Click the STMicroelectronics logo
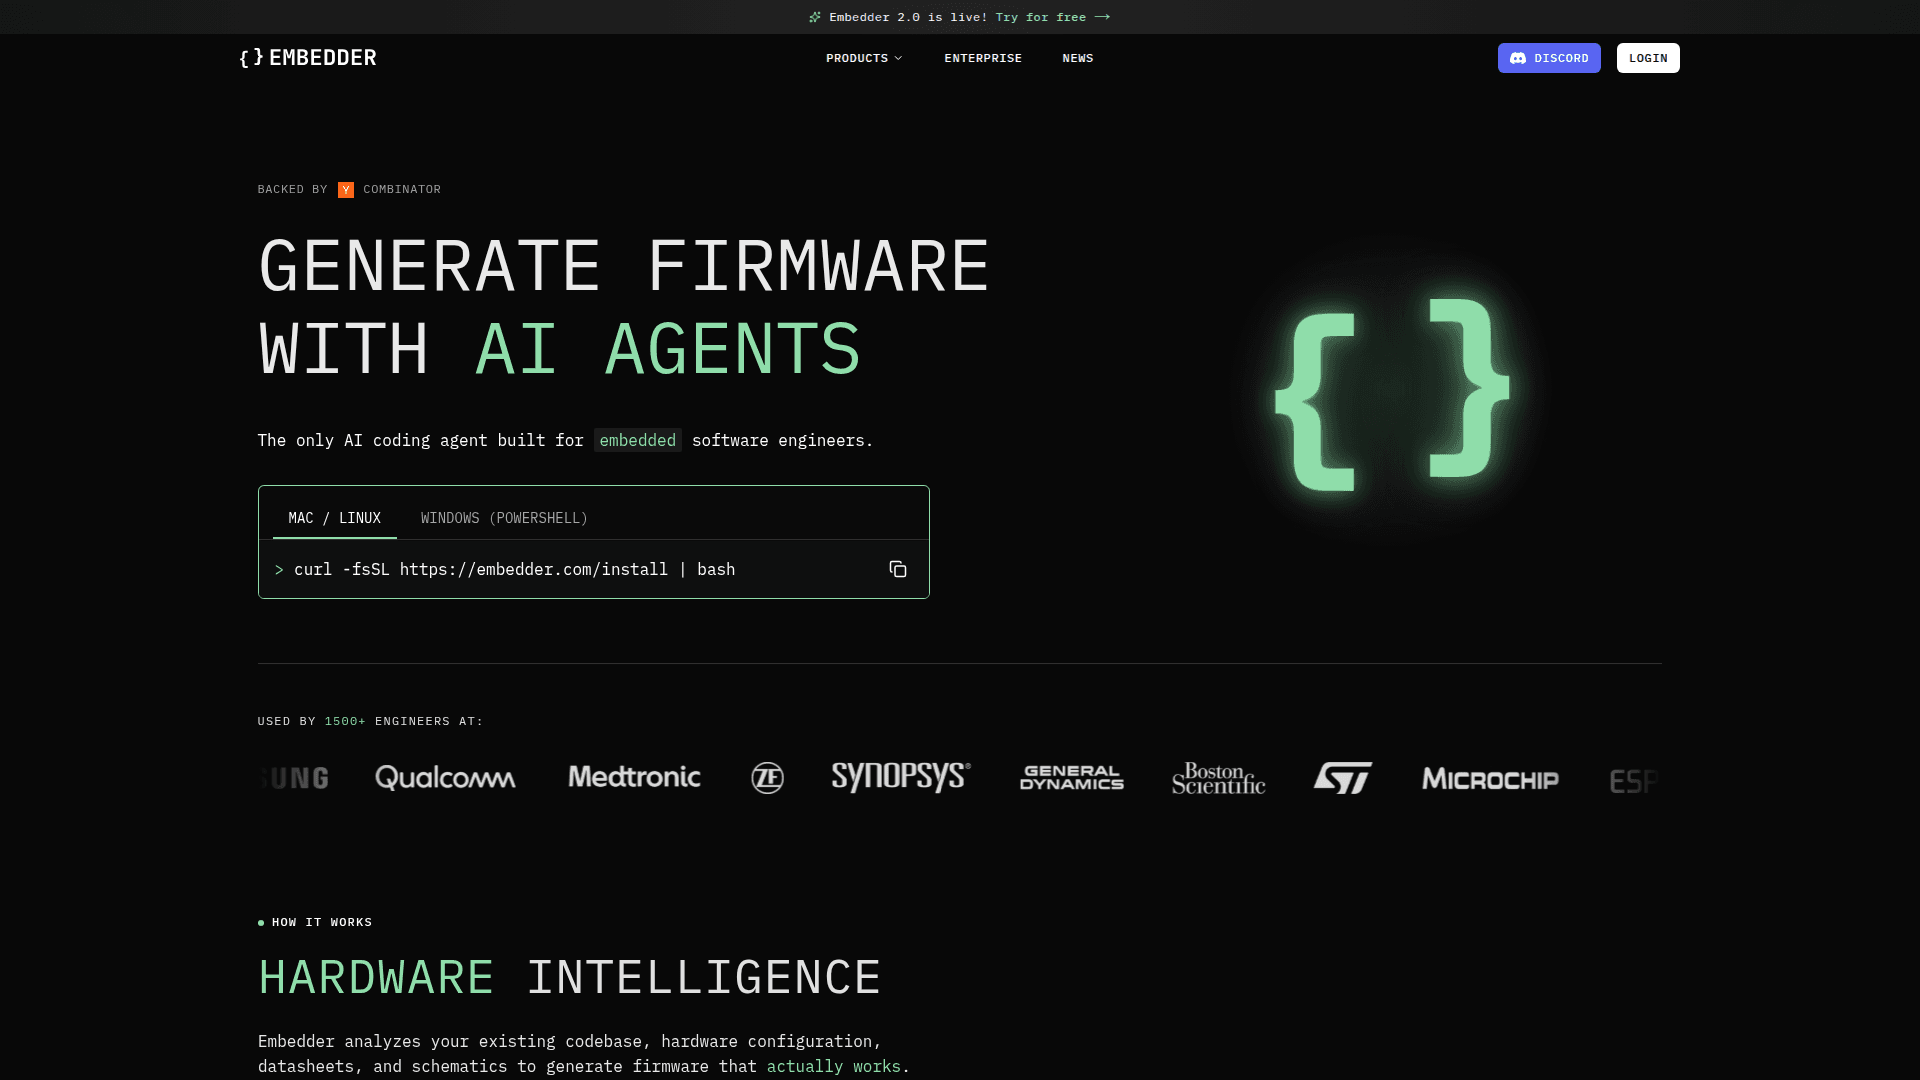The height and width of the screenshot is (1080, 1920). pos(1342,778)
